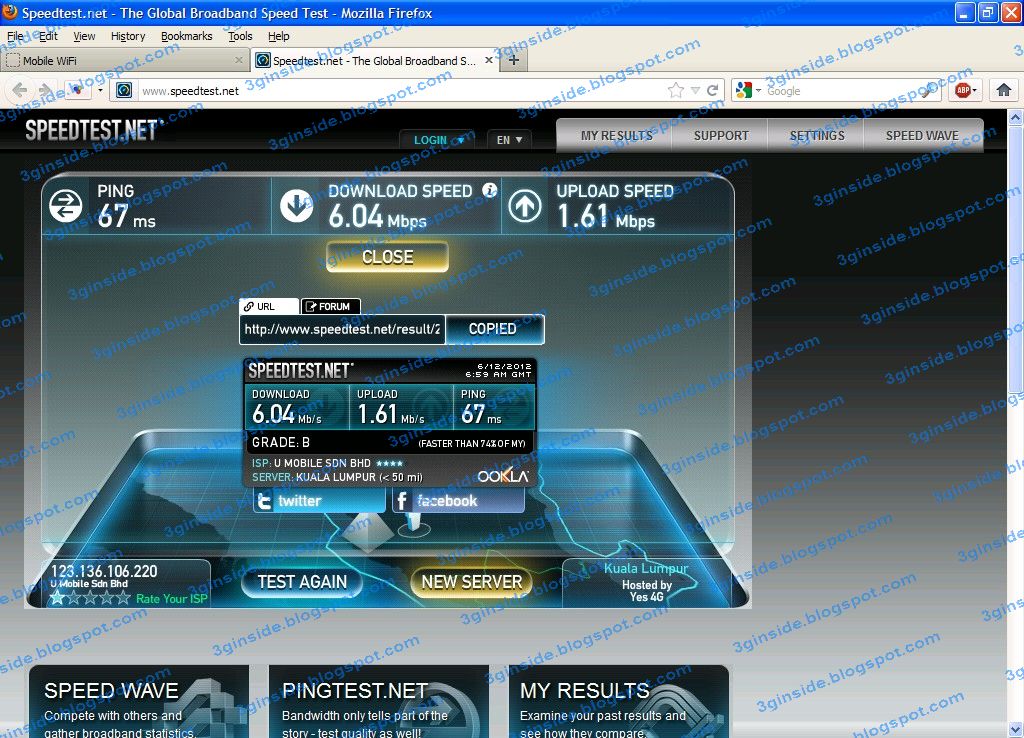Open the SPEED WAVE navigation tab

click(x=922, y=135)
